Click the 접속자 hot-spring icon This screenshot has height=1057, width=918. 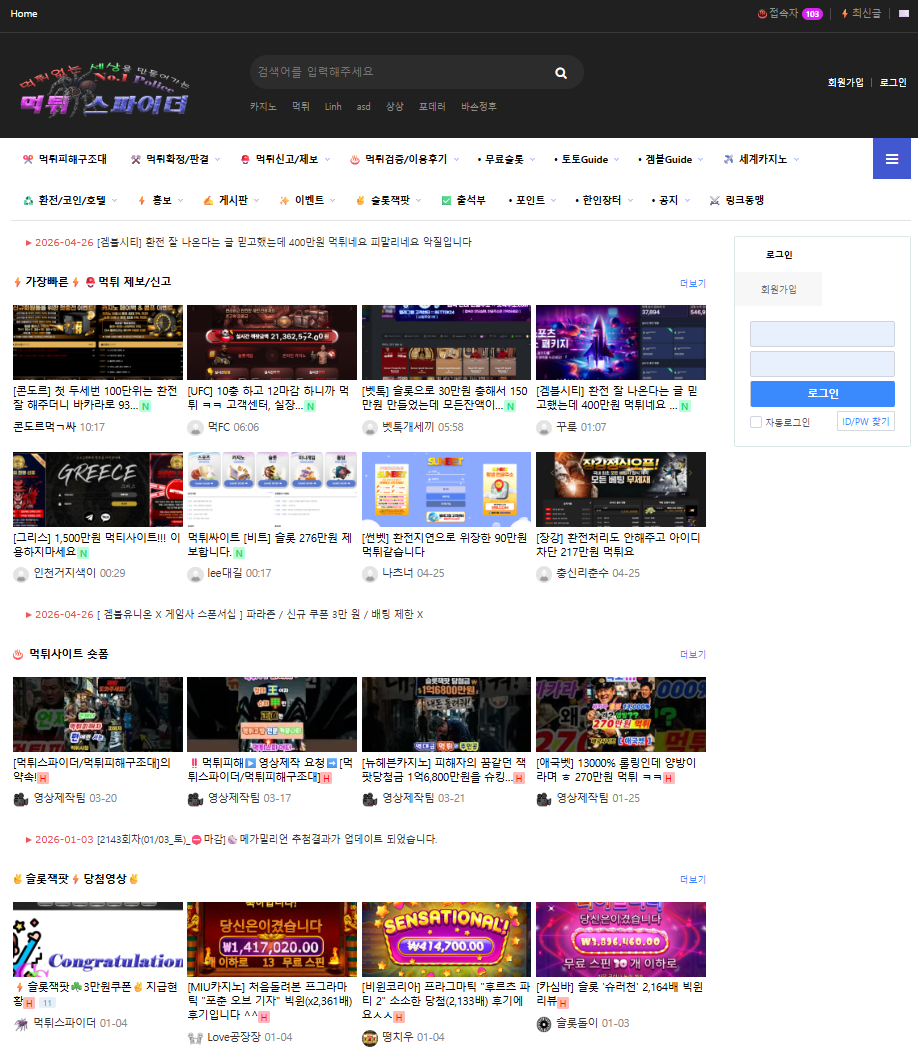point(762,14)
